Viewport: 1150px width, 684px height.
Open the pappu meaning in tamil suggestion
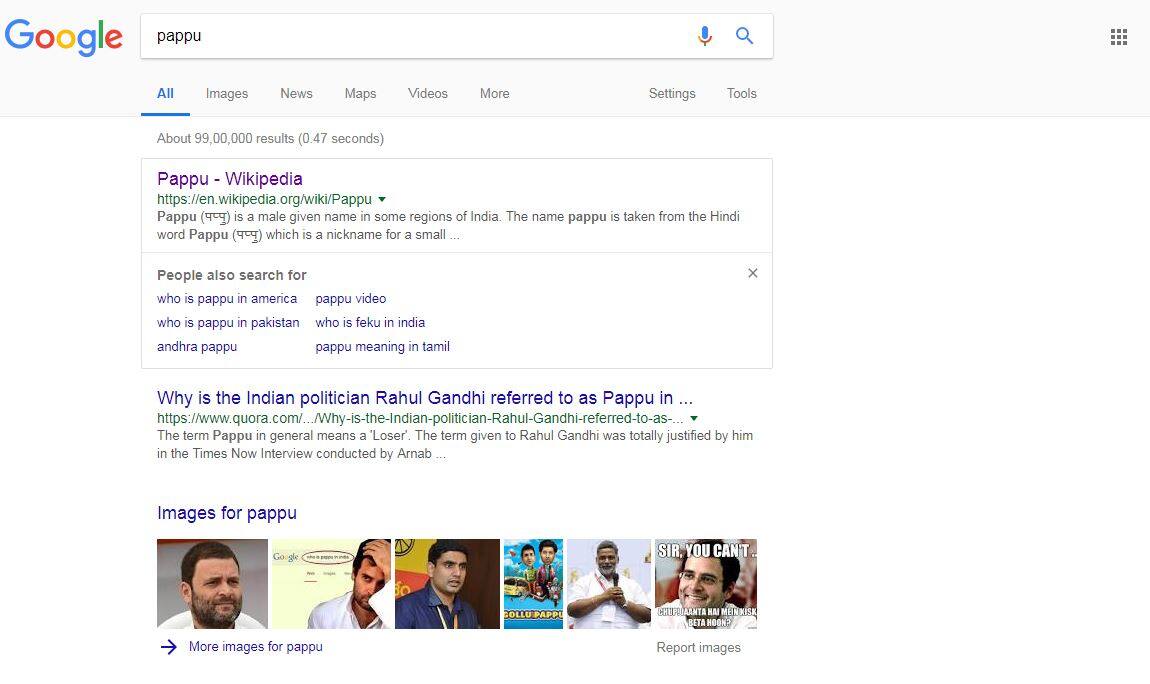[382, 346]
